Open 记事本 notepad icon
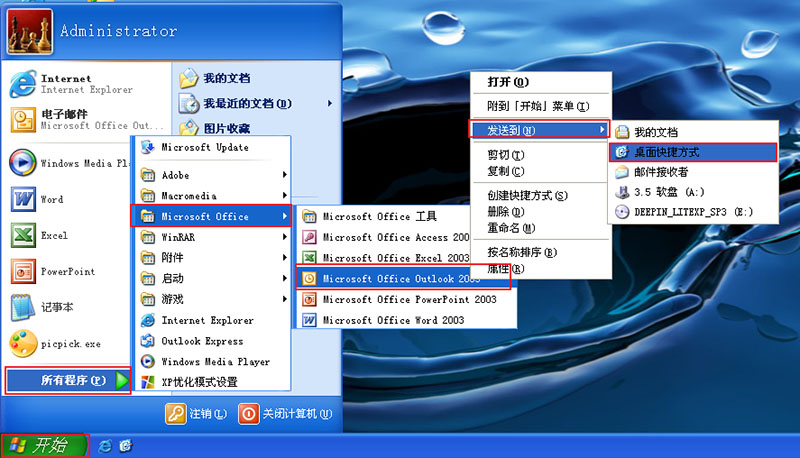This screenshot has height=458, width=800. pos(23,308)
